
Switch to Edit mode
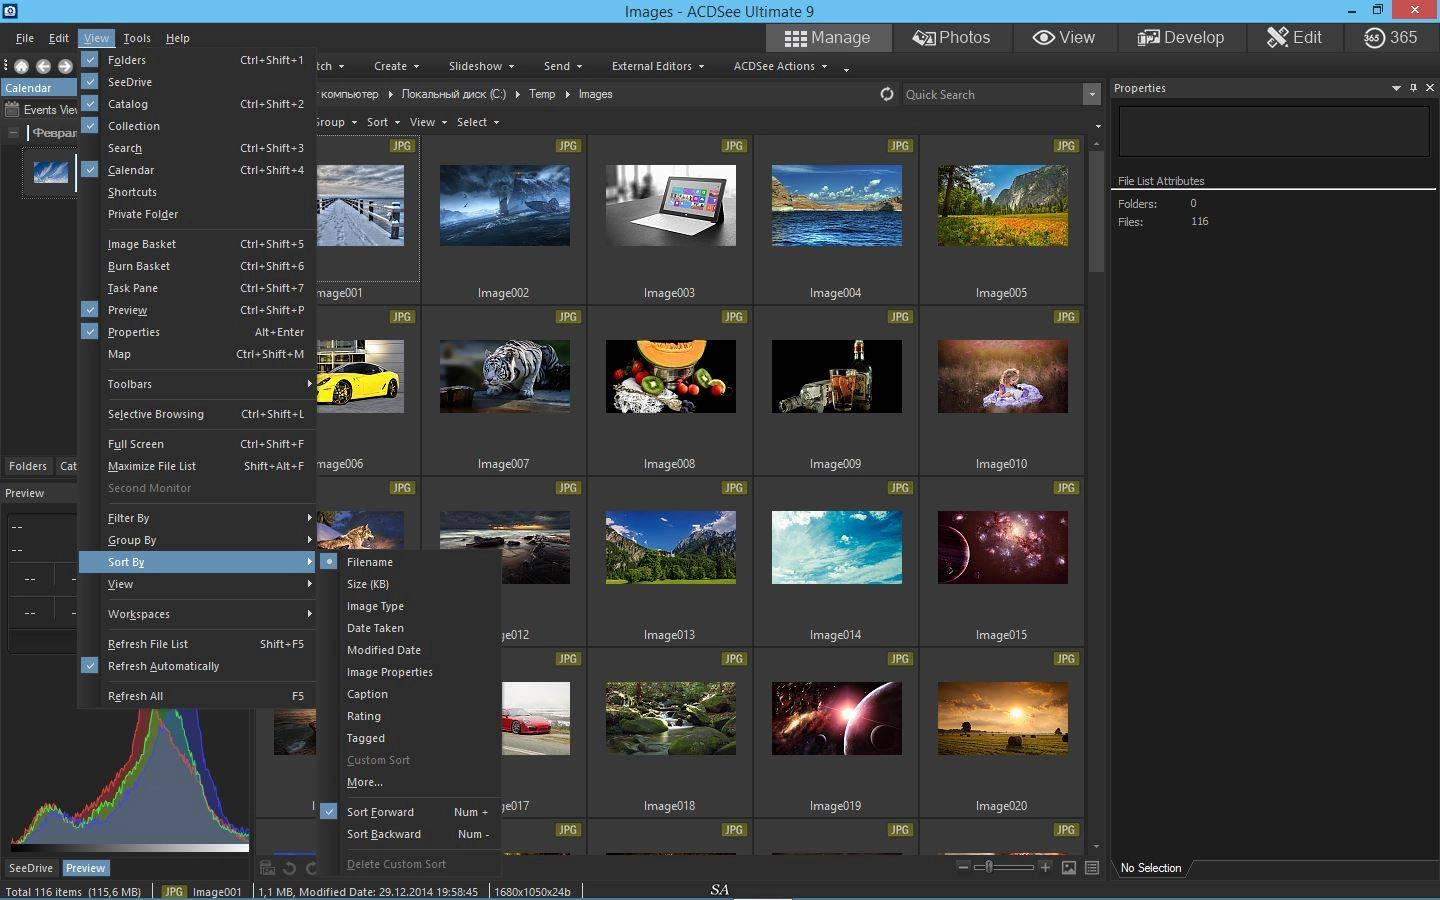pyautogui.click(x=1294, y=38)
